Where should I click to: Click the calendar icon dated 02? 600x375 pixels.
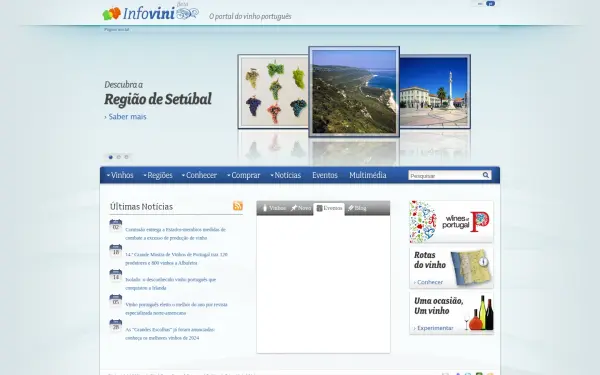tap(116, 226)
